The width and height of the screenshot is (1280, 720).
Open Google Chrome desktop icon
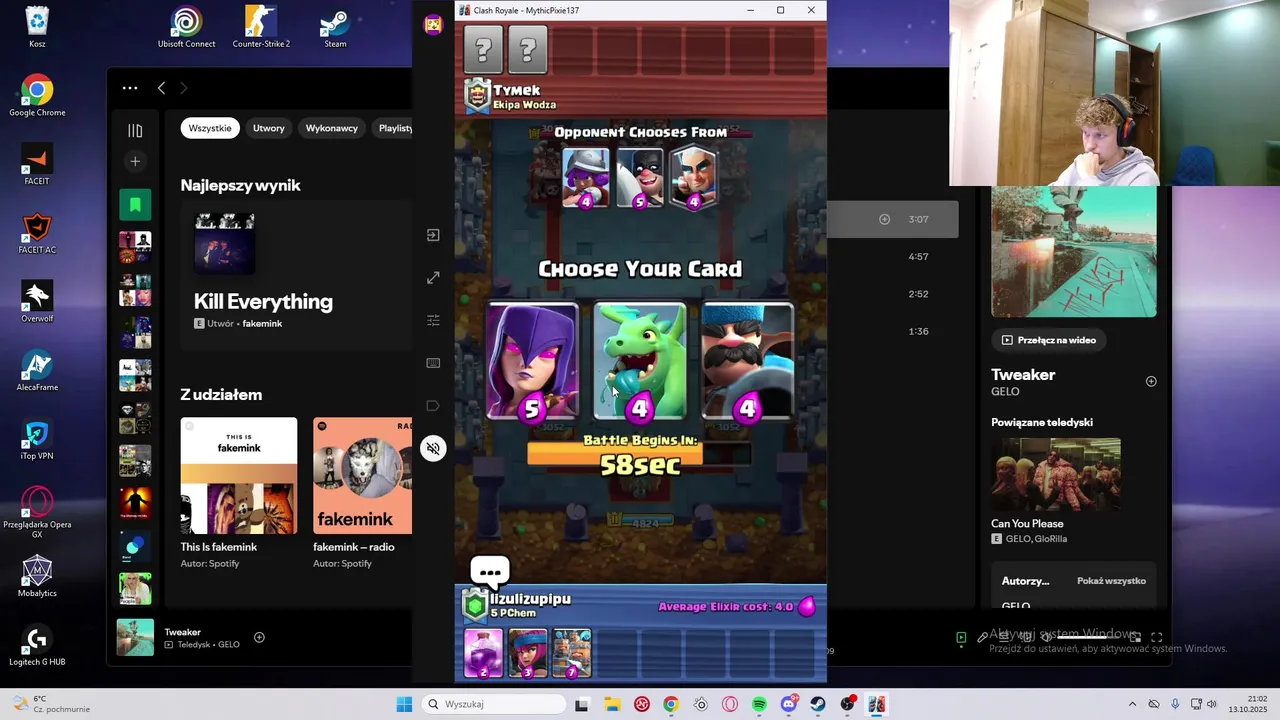37,96
